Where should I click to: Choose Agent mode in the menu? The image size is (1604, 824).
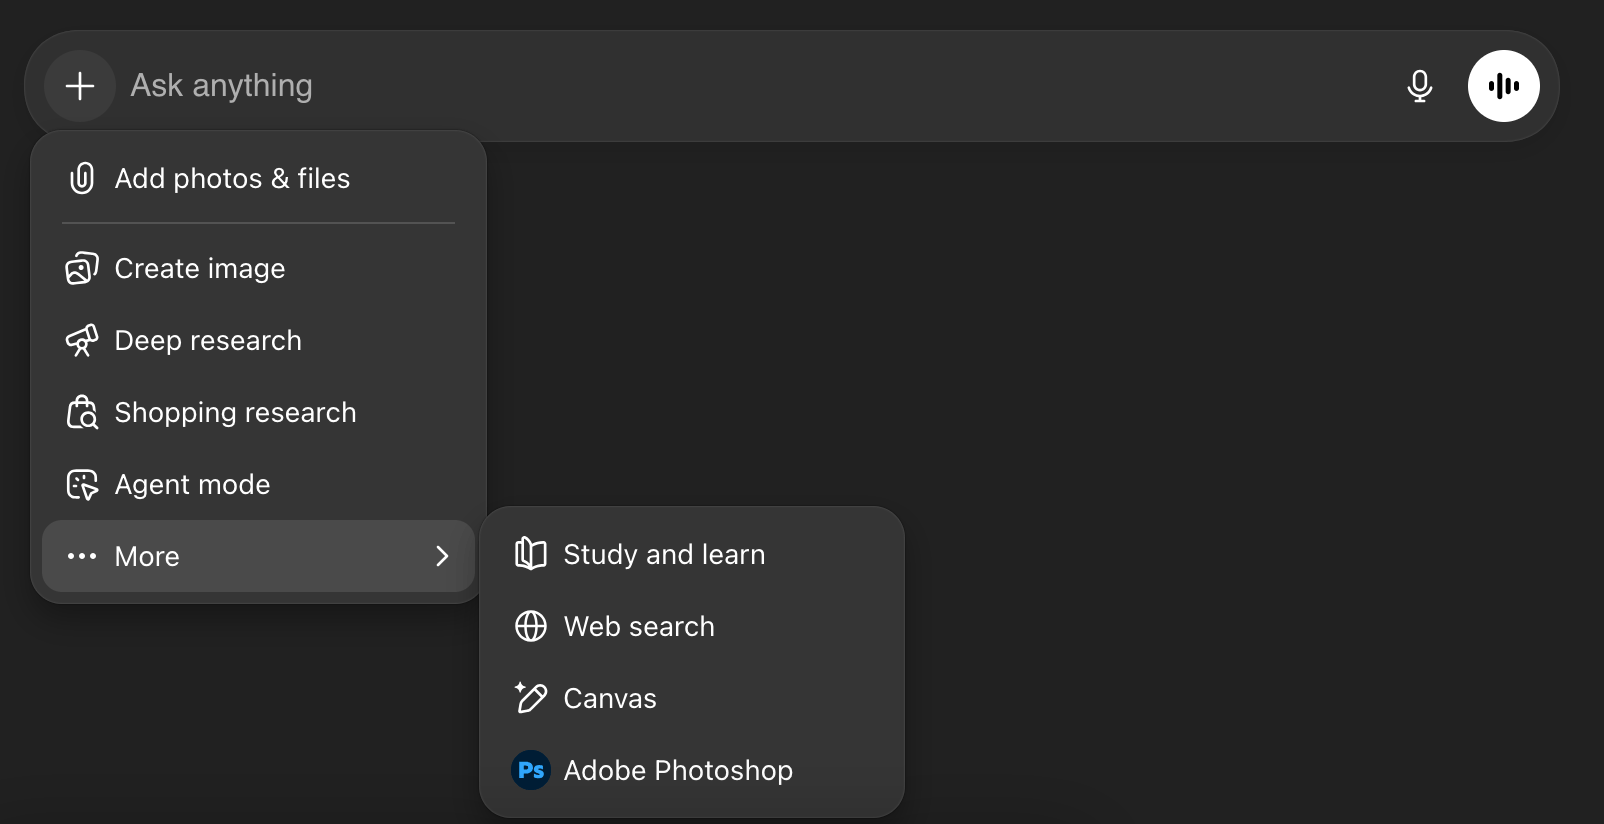click(193, 484)
